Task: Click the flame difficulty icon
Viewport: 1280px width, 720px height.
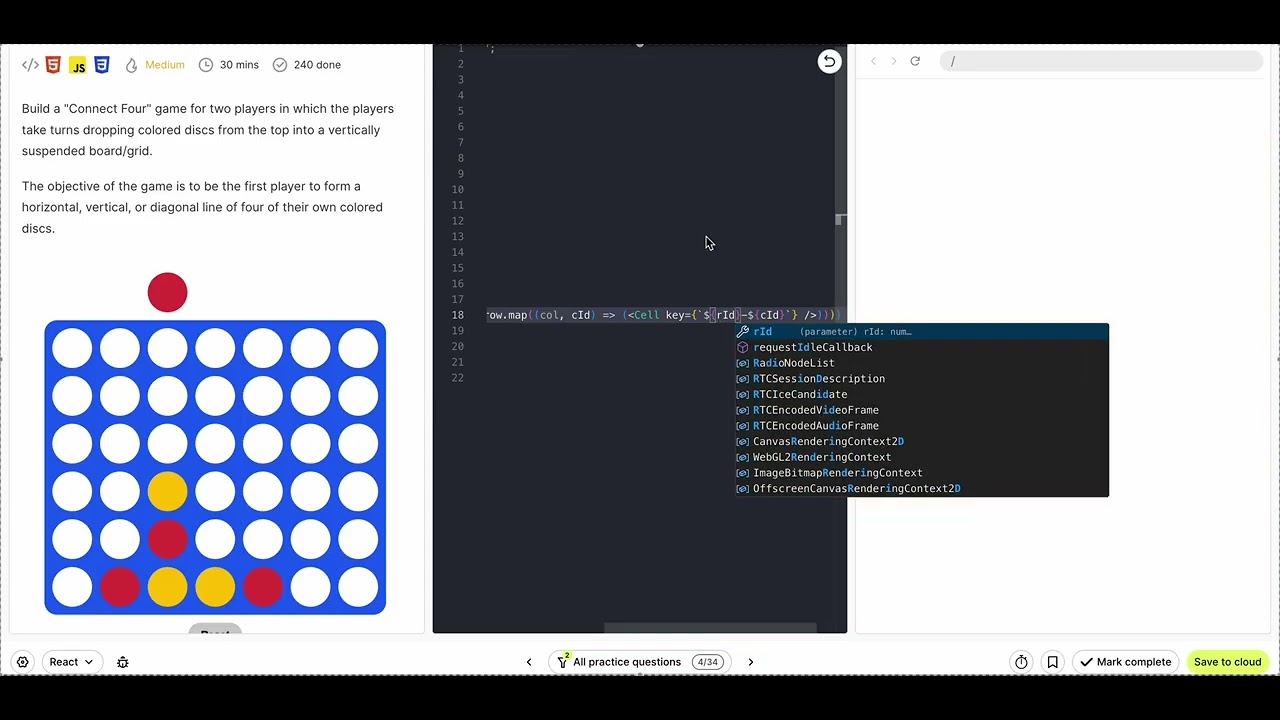Action: (x=131, y=65)
